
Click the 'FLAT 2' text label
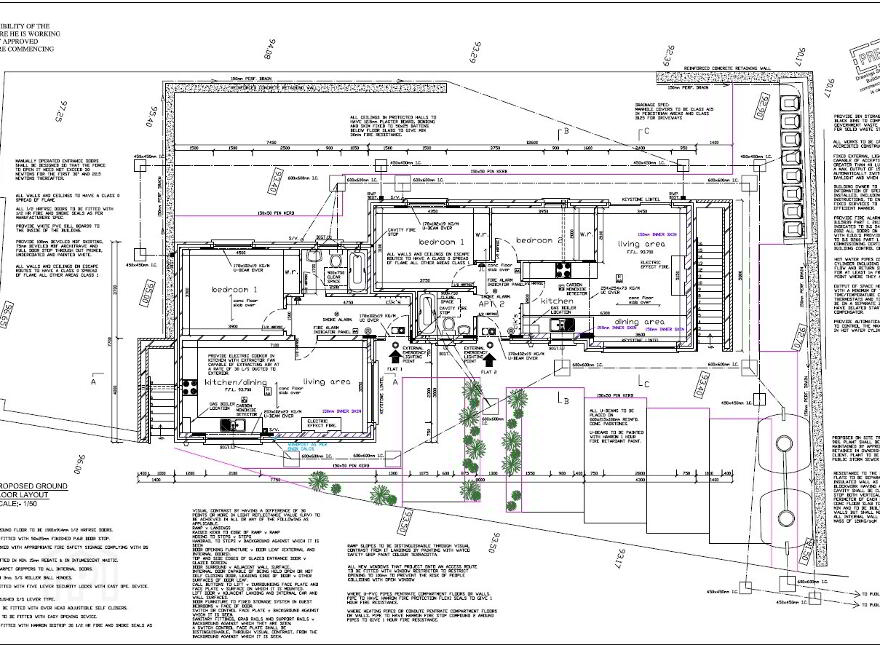pyautogui.click(x=489, y=372)
